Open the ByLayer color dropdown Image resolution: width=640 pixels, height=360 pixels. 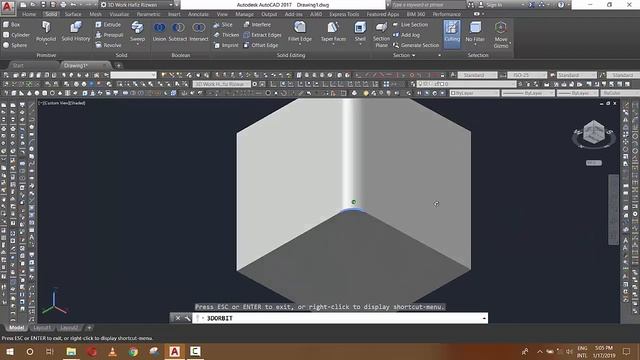[475, 93]
